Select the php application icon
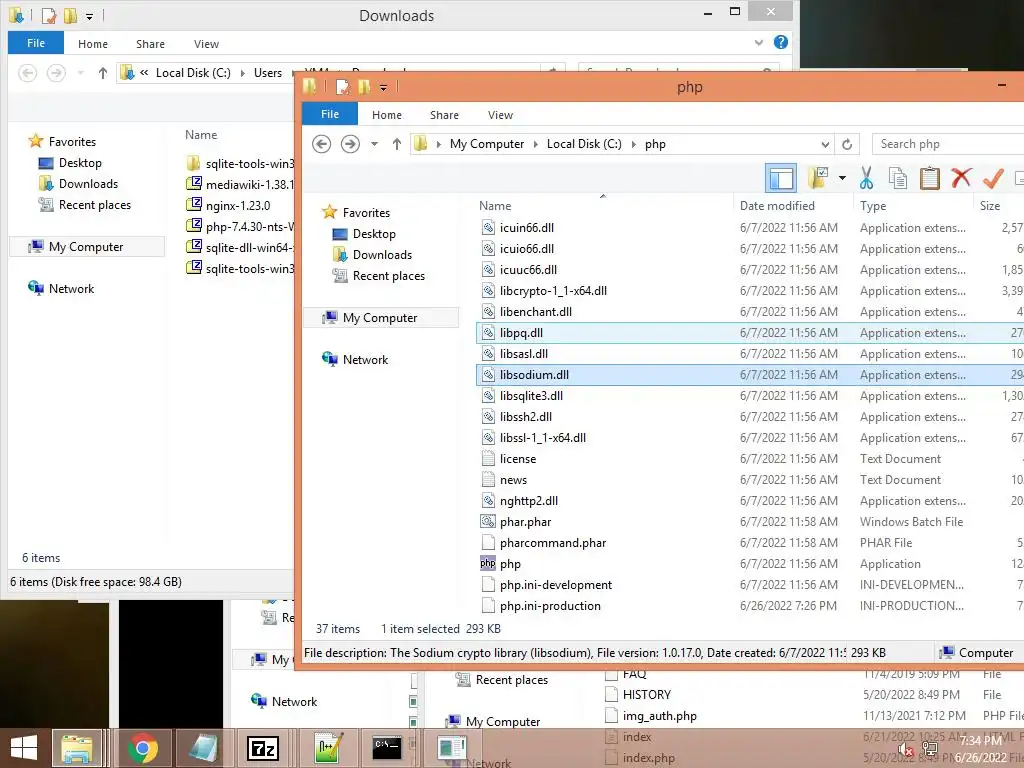This screenshot has width=1024, height=768. click(x=488, y=564)
